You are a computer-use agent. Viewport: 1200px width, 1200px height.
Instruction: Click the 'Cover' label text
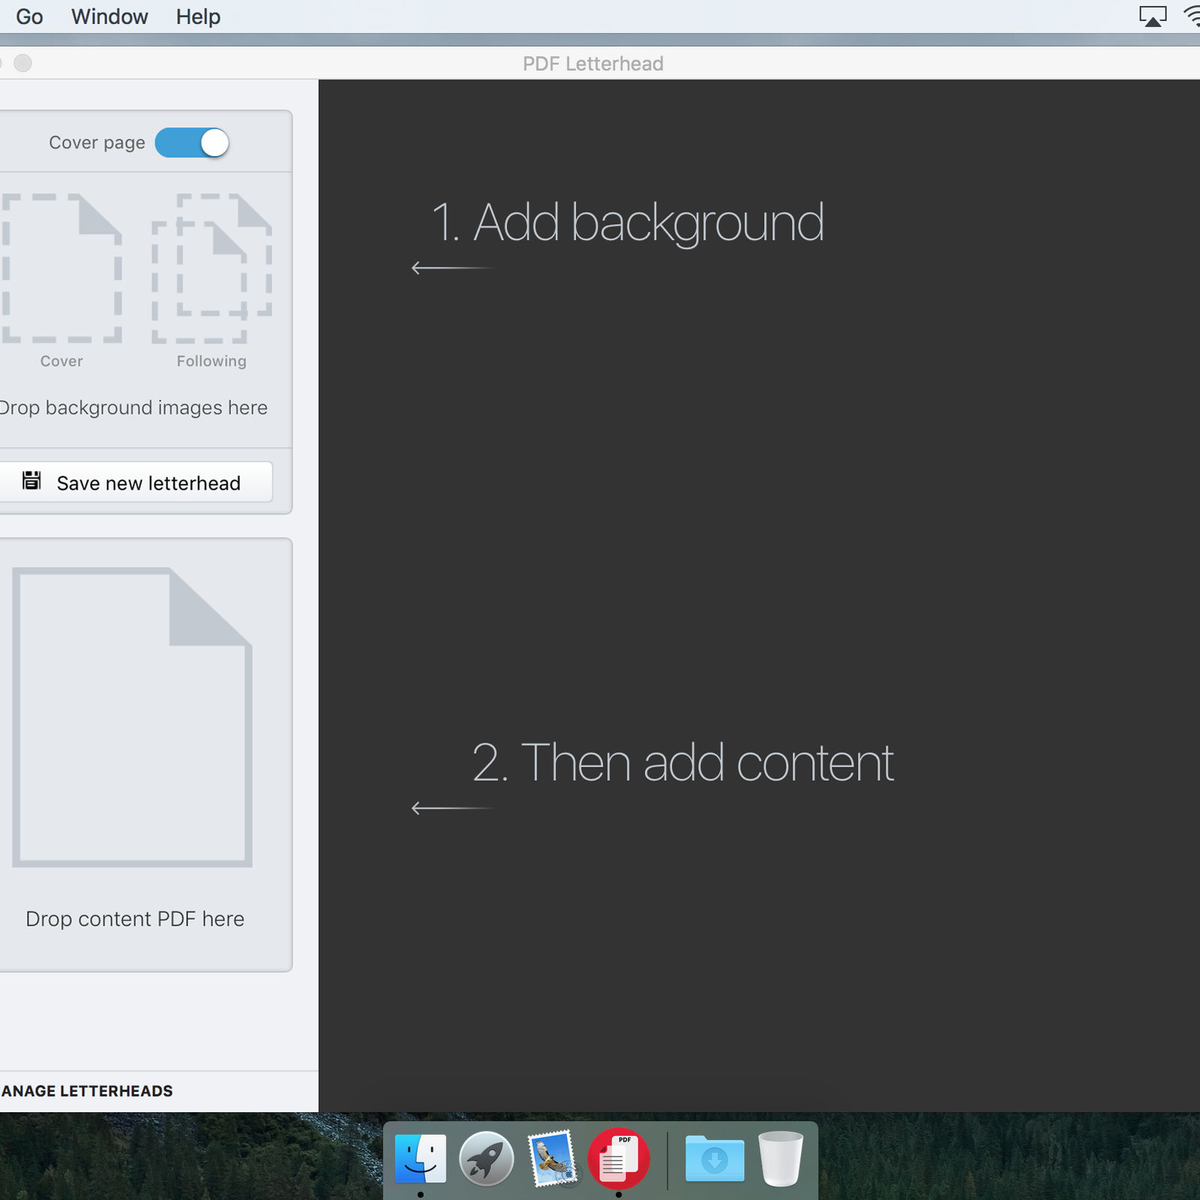pyautogui.click(x=61, y=361)
